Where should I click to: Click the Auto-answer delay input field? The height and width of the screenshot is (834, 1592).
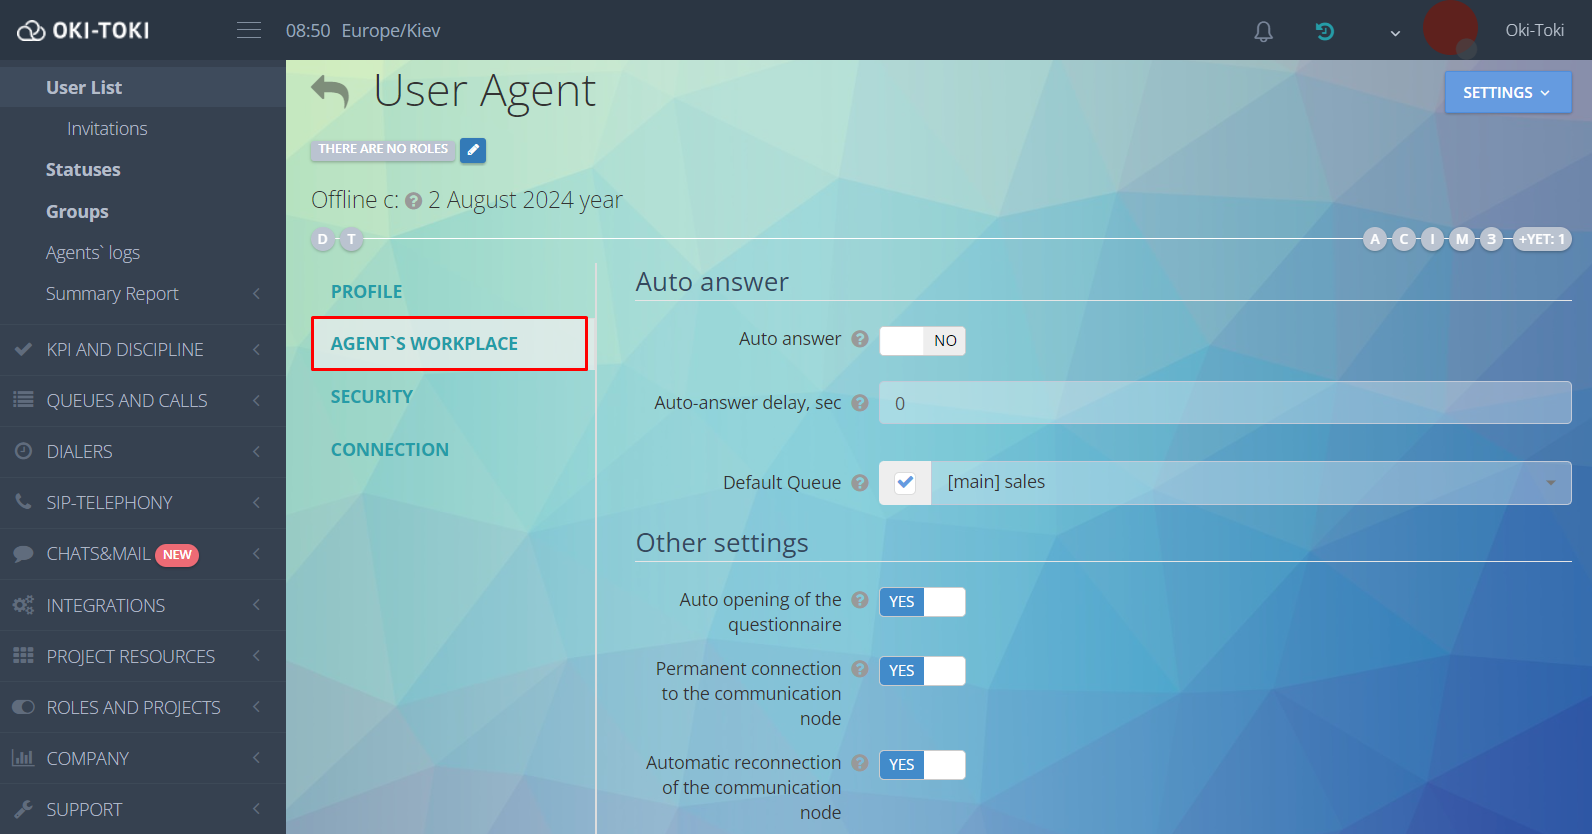(x=1224, y=403)
